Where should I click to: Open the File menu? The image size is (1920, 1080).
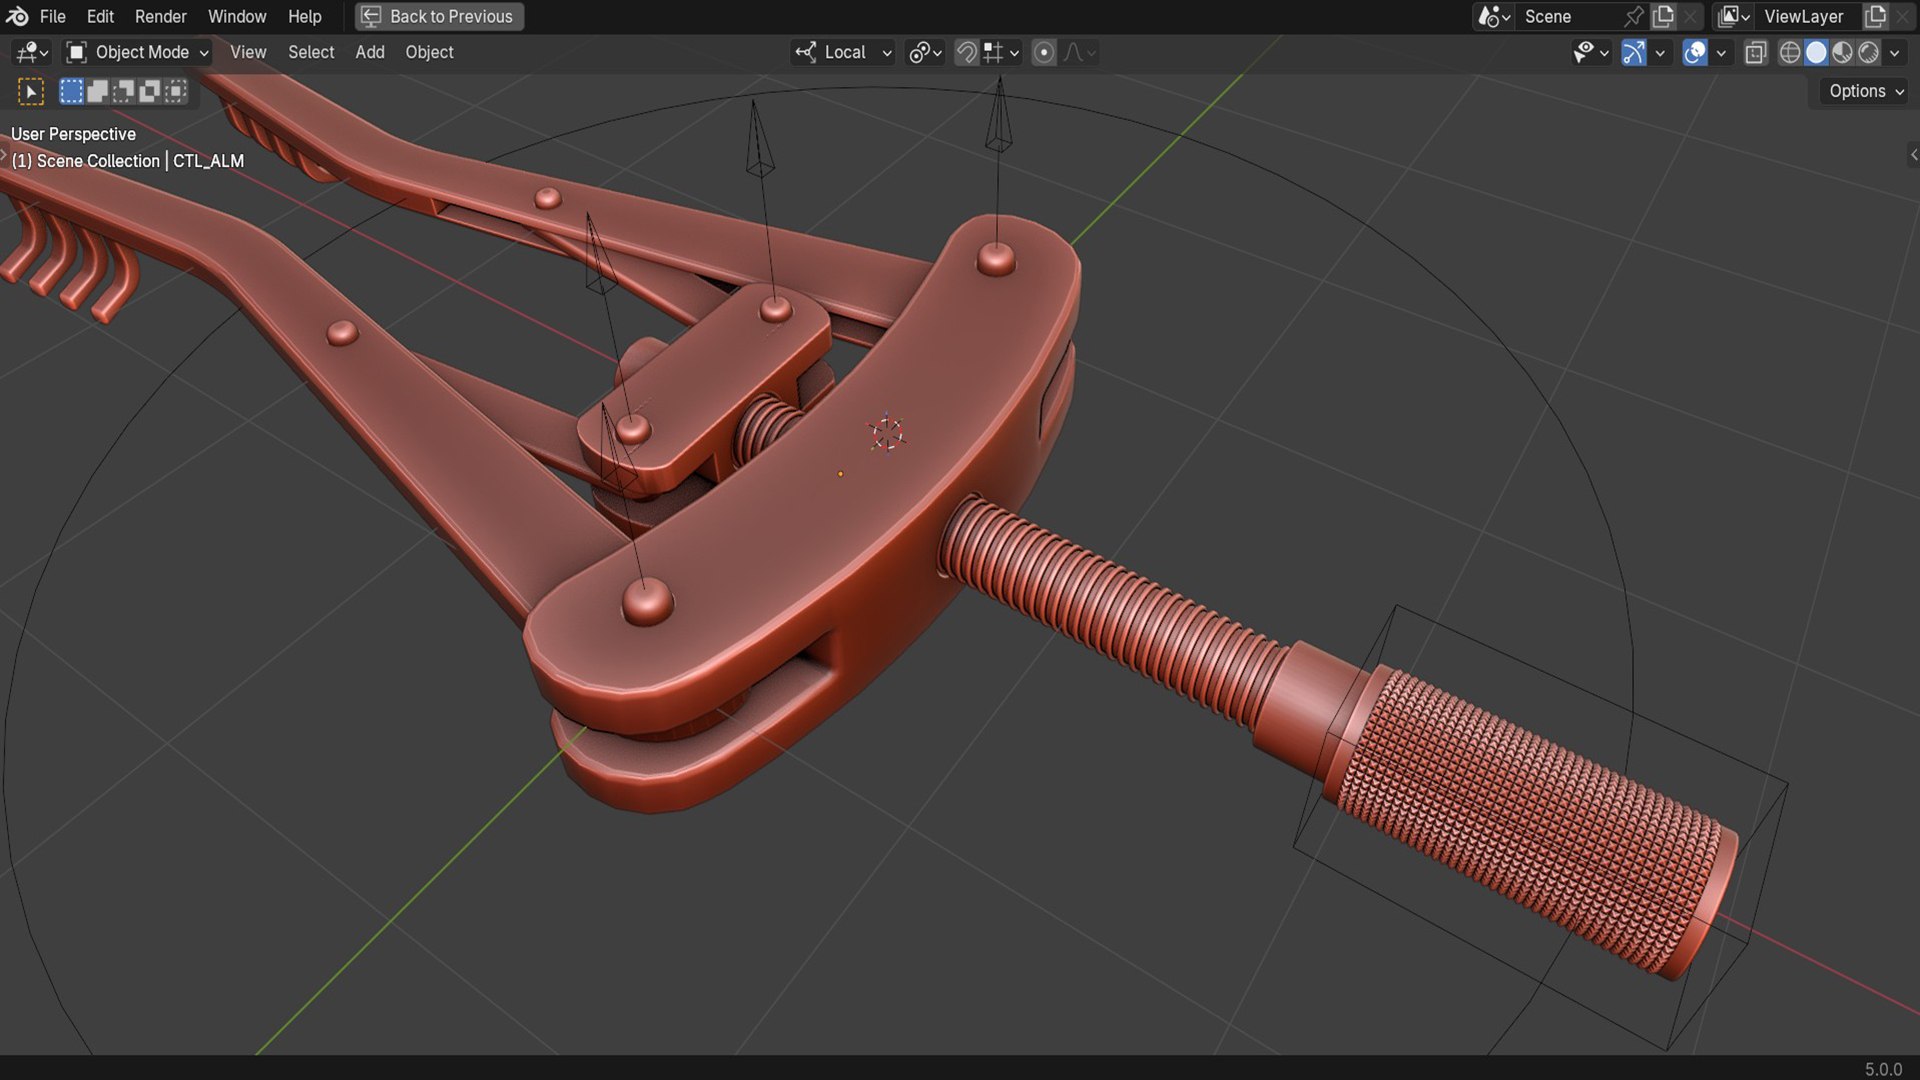52,16
